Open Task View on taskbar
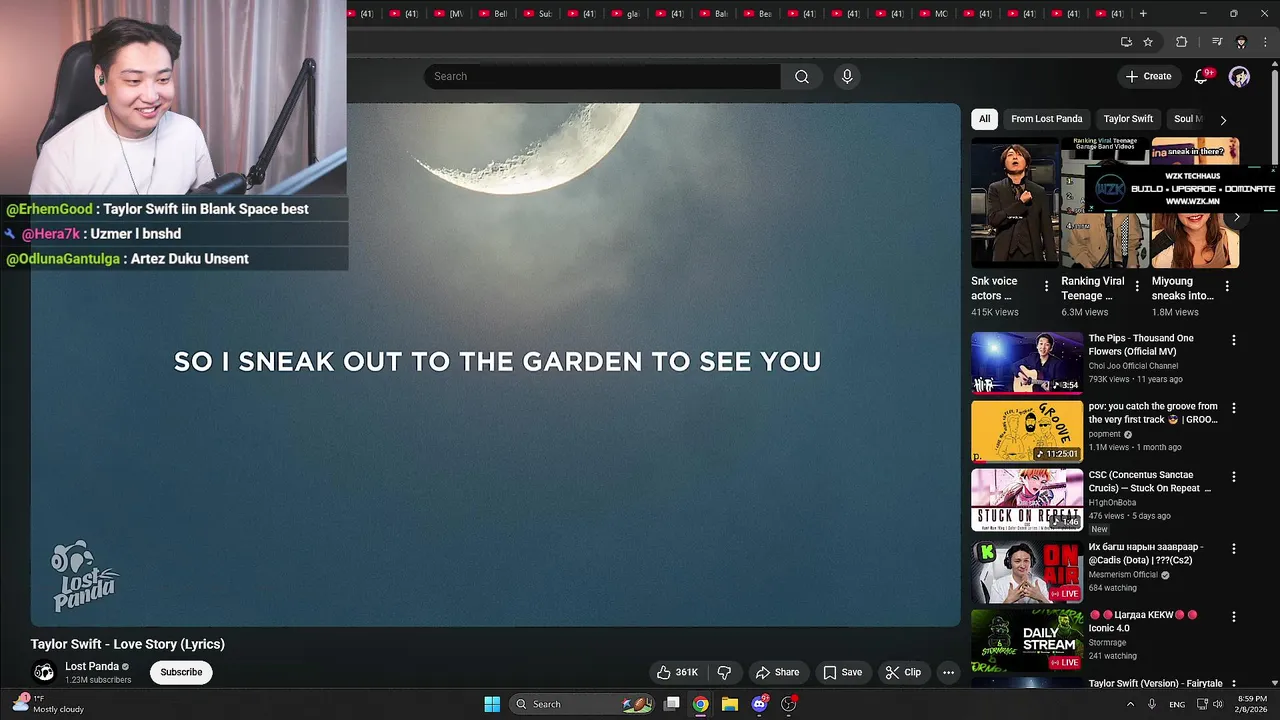 (672, 704)
